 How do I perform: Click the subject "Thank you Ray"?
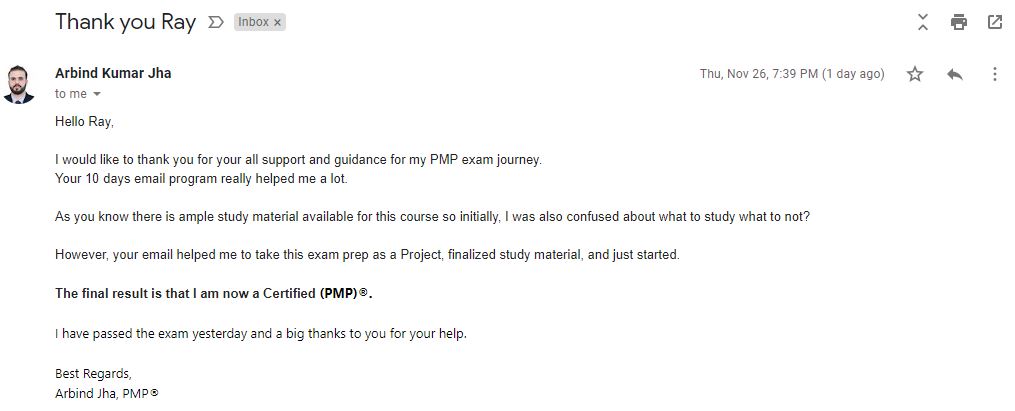click(125, 22)
